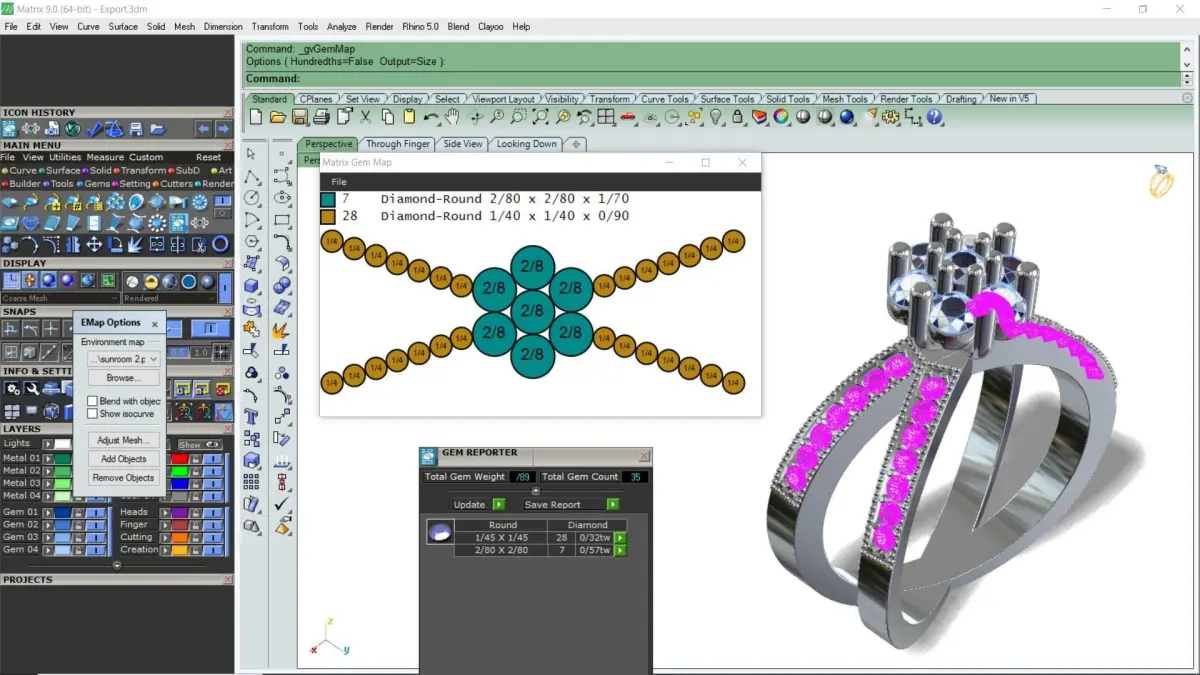Click the move four-arrows icon in Main Menu
This screenshot has width=1200, height=675.
coord(94,245)
